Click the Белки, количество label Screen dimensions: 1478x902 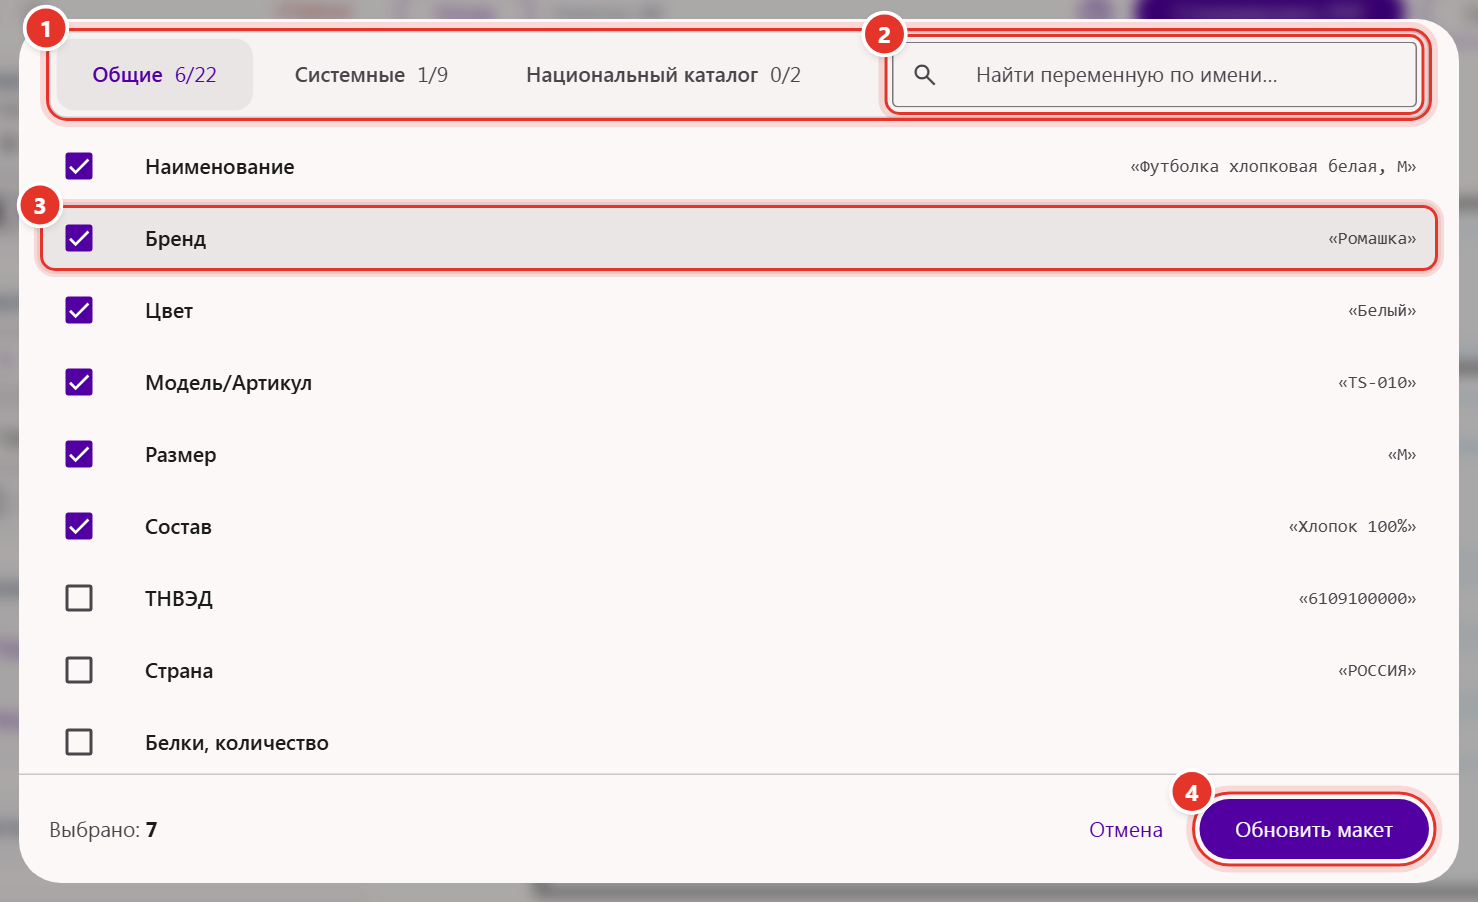[x=237, y=743]
